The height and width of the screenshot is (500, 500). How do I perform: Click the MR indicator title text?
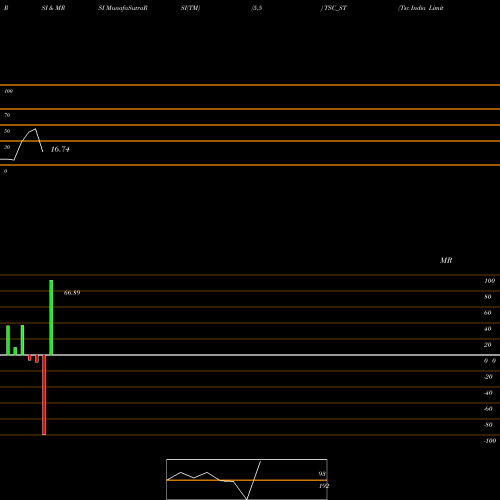coord(446,260)
